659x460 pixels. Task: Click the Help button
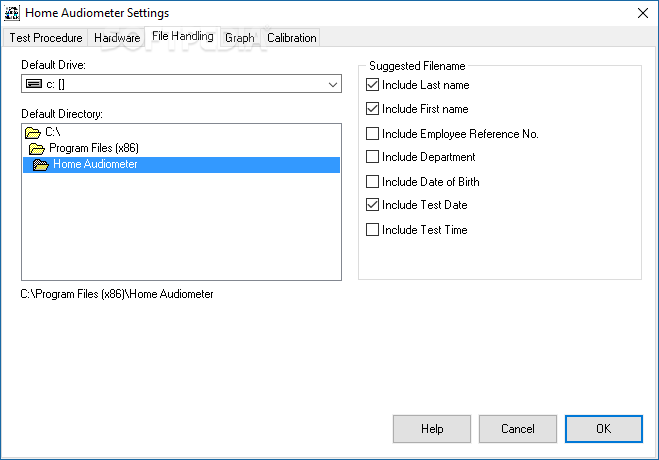432,429
